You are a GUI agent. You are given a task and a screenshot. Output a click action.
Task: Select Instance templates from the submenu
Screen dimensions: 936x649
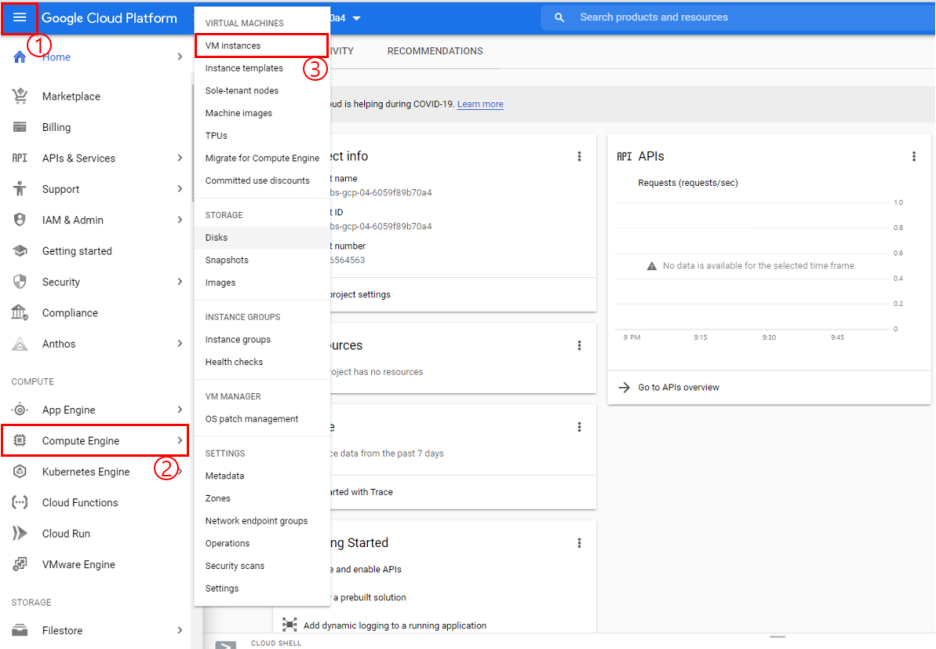point(244,68)
